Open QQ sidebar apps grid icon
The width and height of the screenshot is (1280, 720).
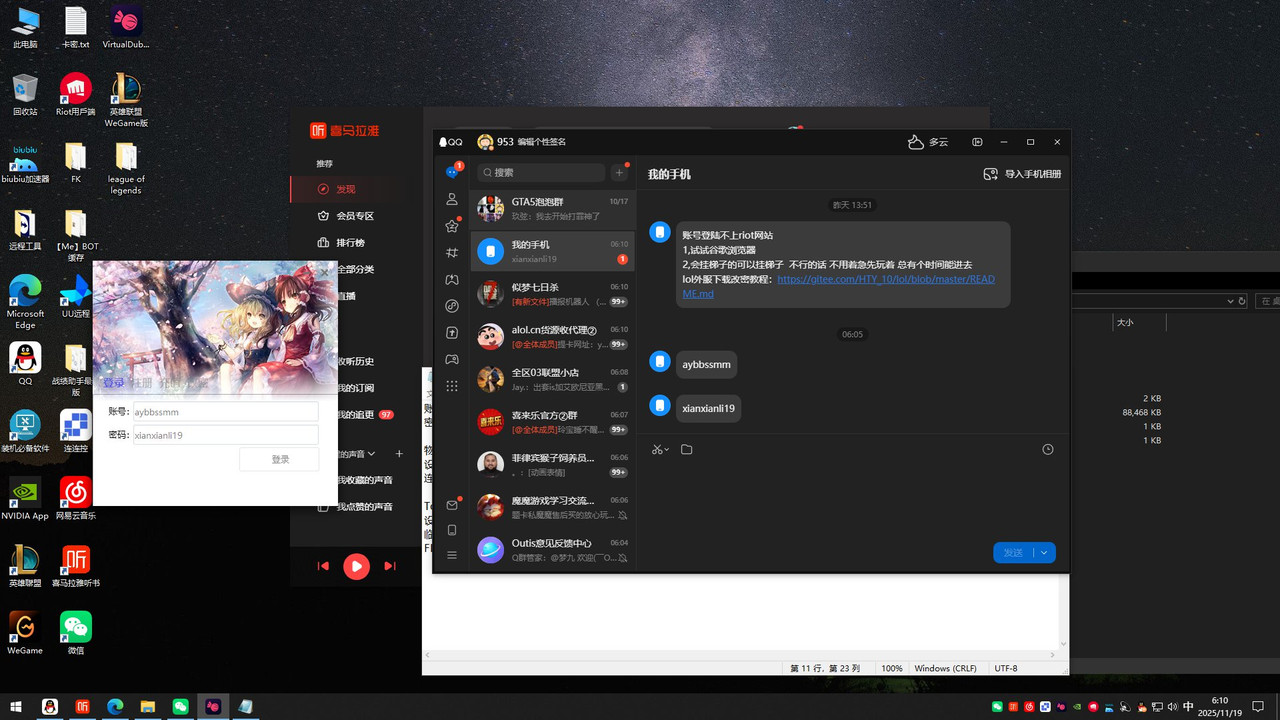point(452,386)
